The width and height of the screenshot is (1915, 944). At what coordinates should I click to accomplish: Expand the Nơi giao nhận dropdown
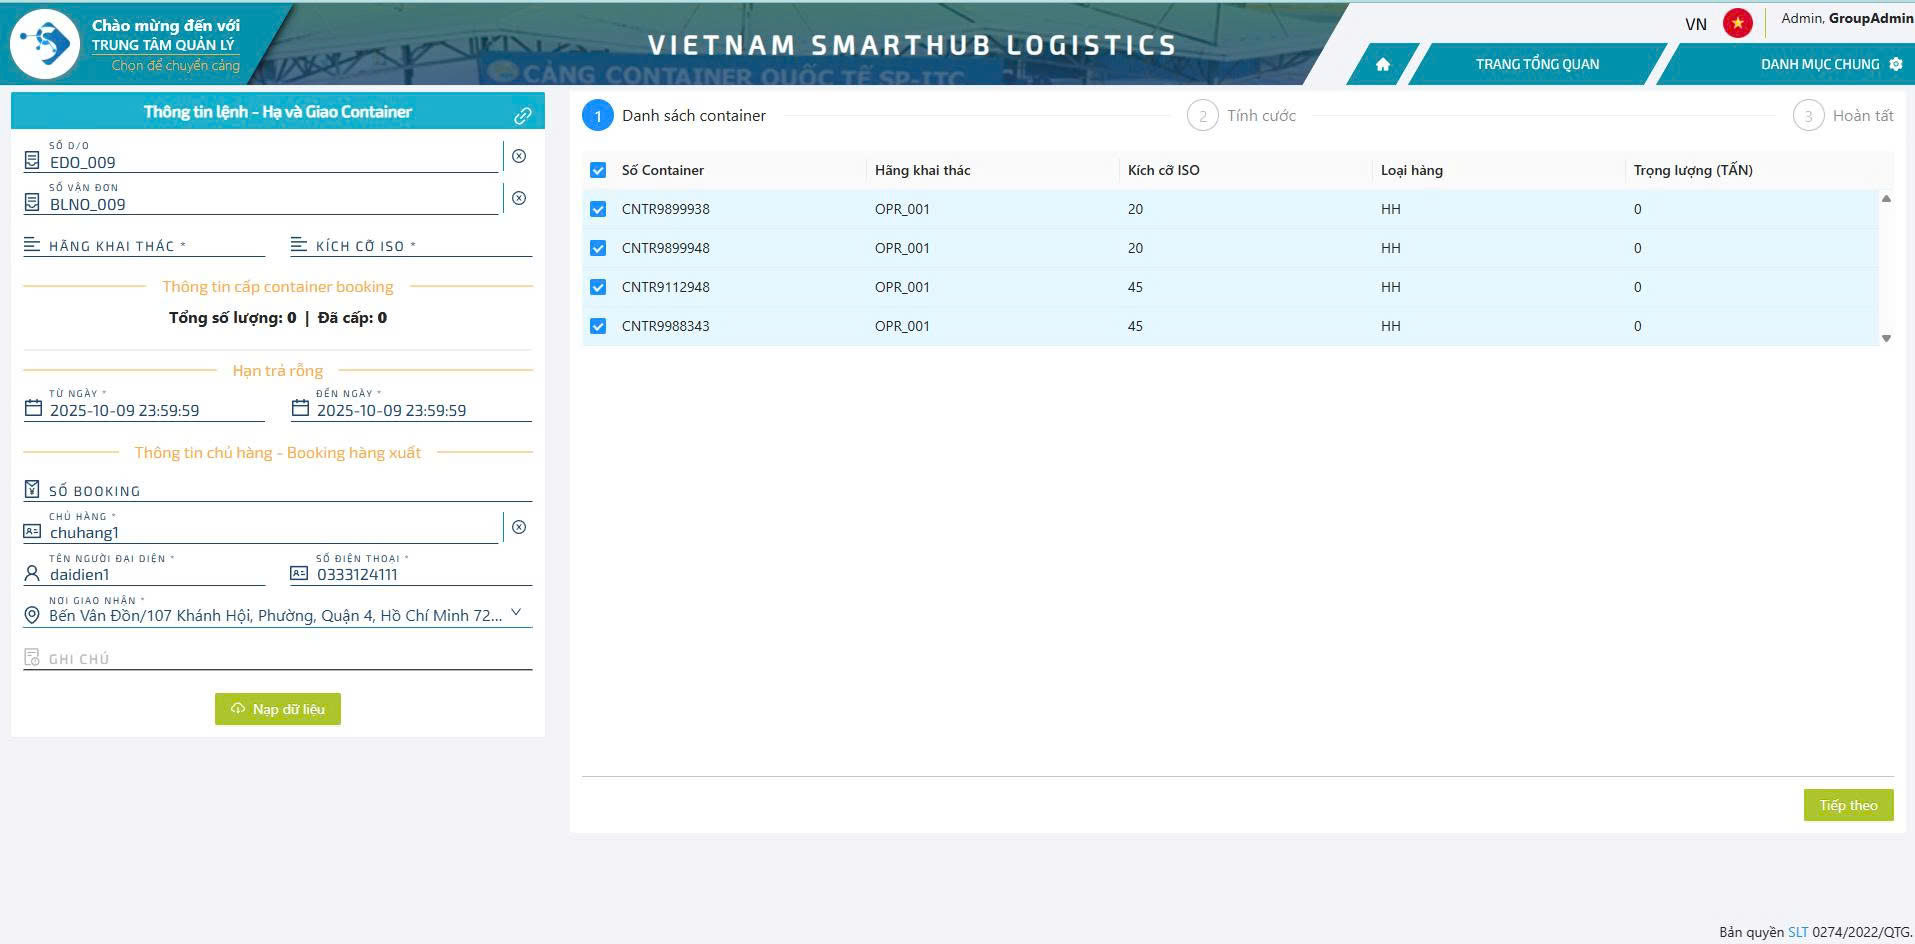tap(516, 613)
